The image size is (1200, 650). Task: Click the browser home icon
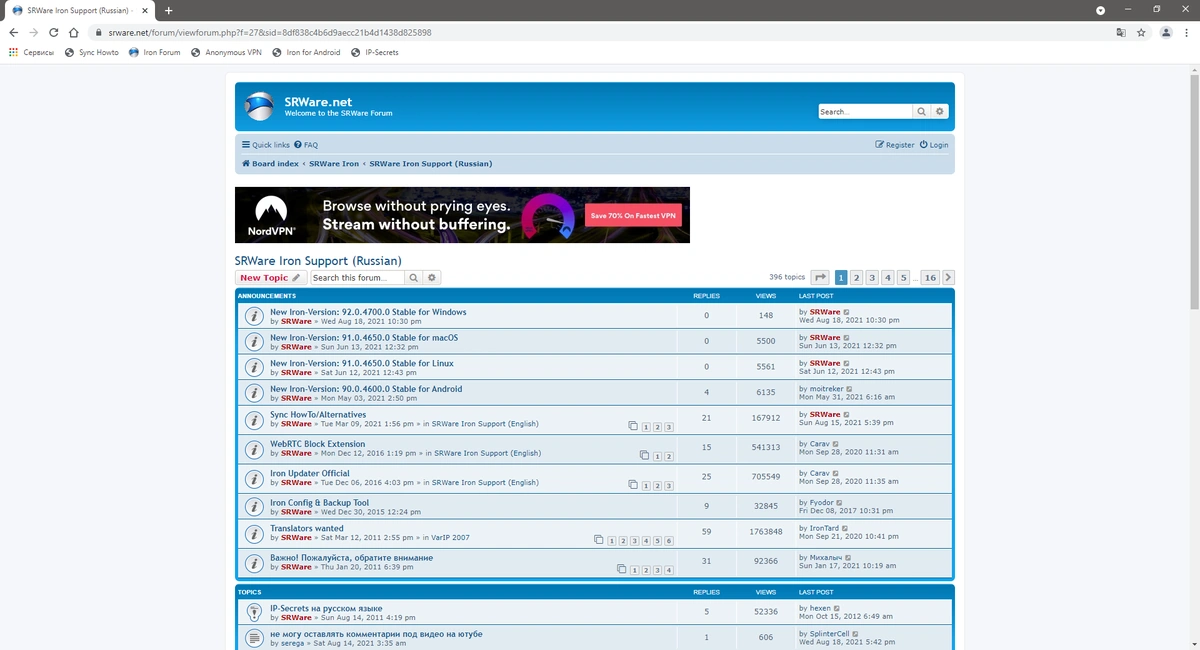[x=74, y=32]
